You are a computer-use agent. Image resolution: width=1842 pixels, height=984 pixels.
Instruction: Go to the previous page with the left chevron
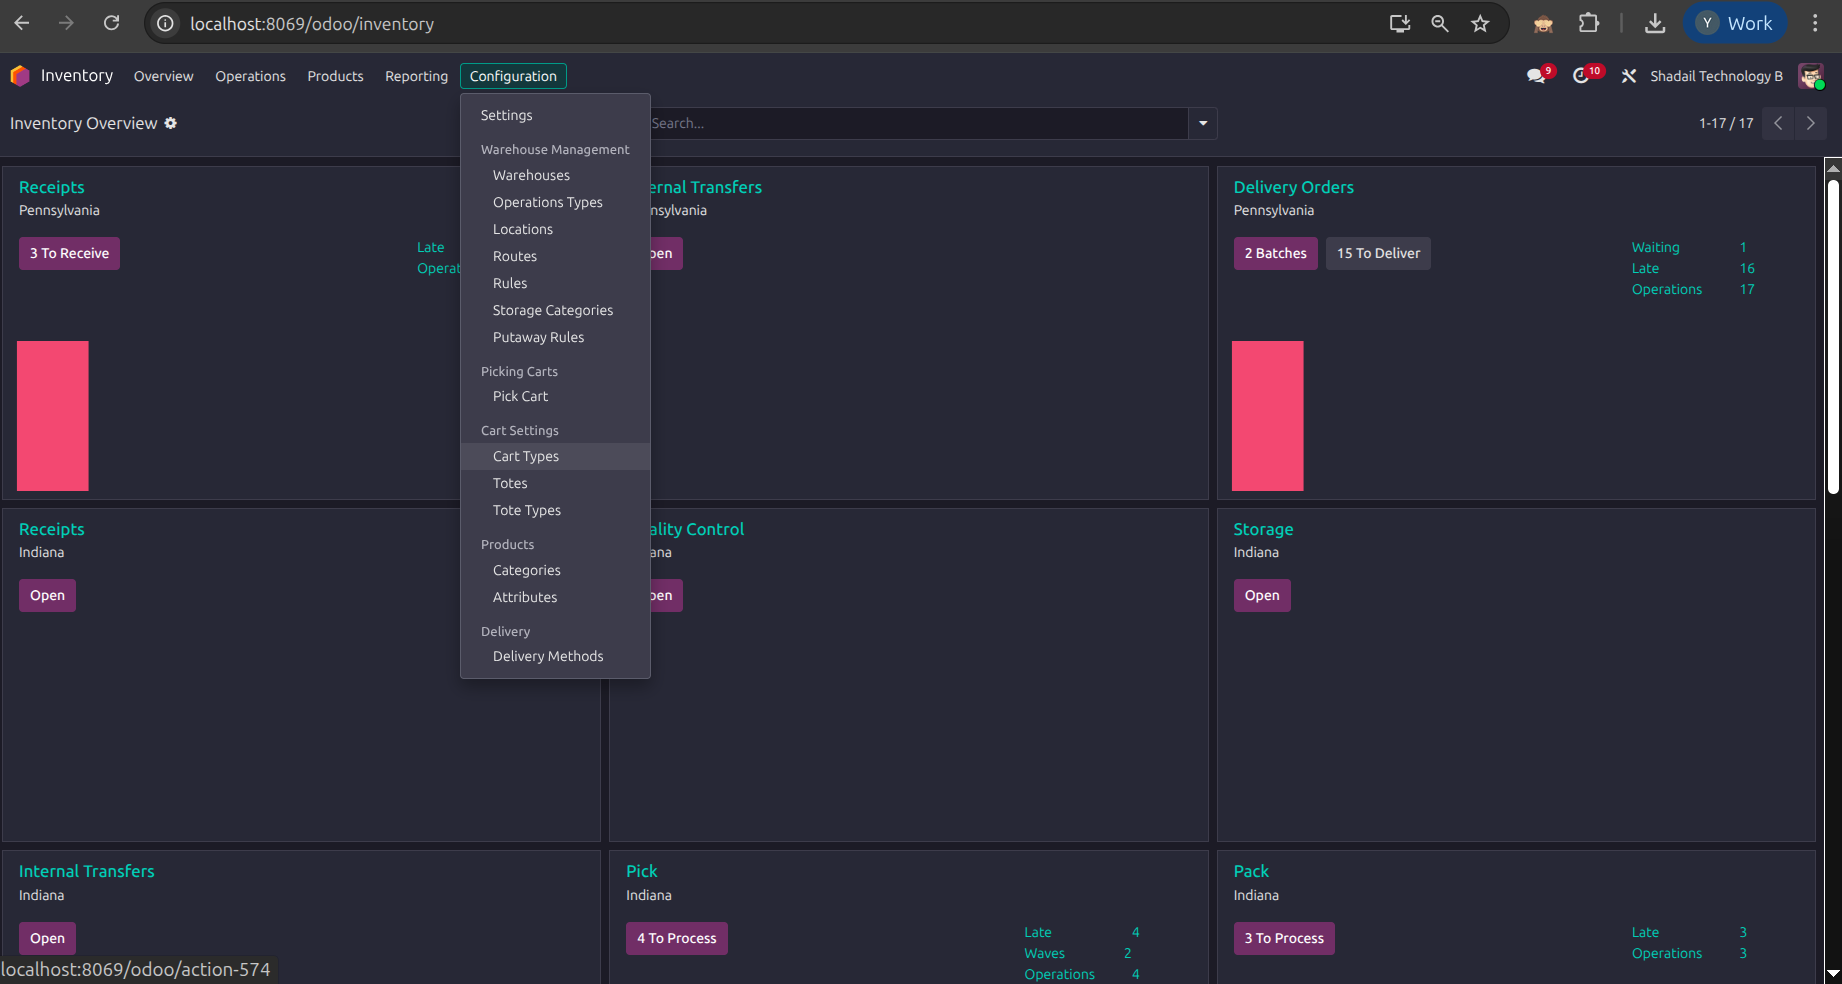[x=1778, y=123]
